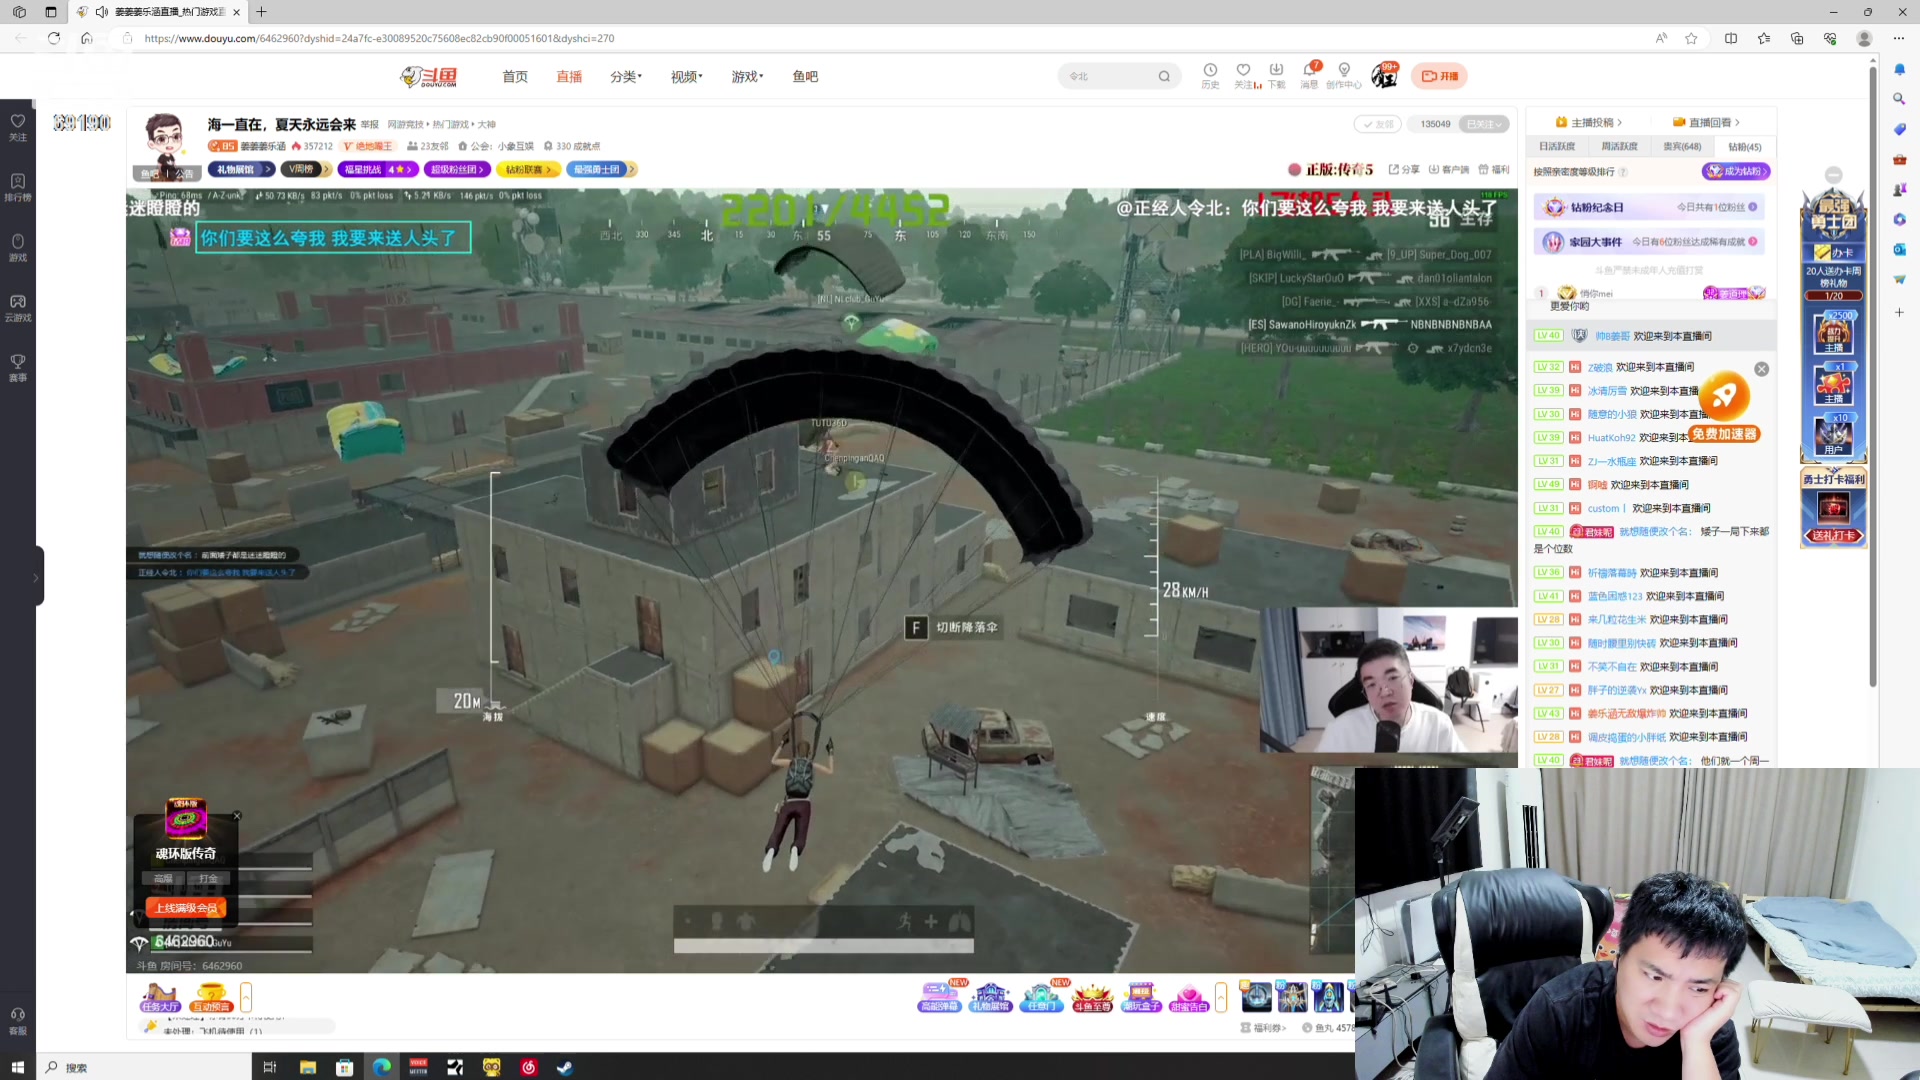This screenshot has height=1080, width=1920.
Task: Open the 超级粉丝团 badge
Action: tap(458, 169)
